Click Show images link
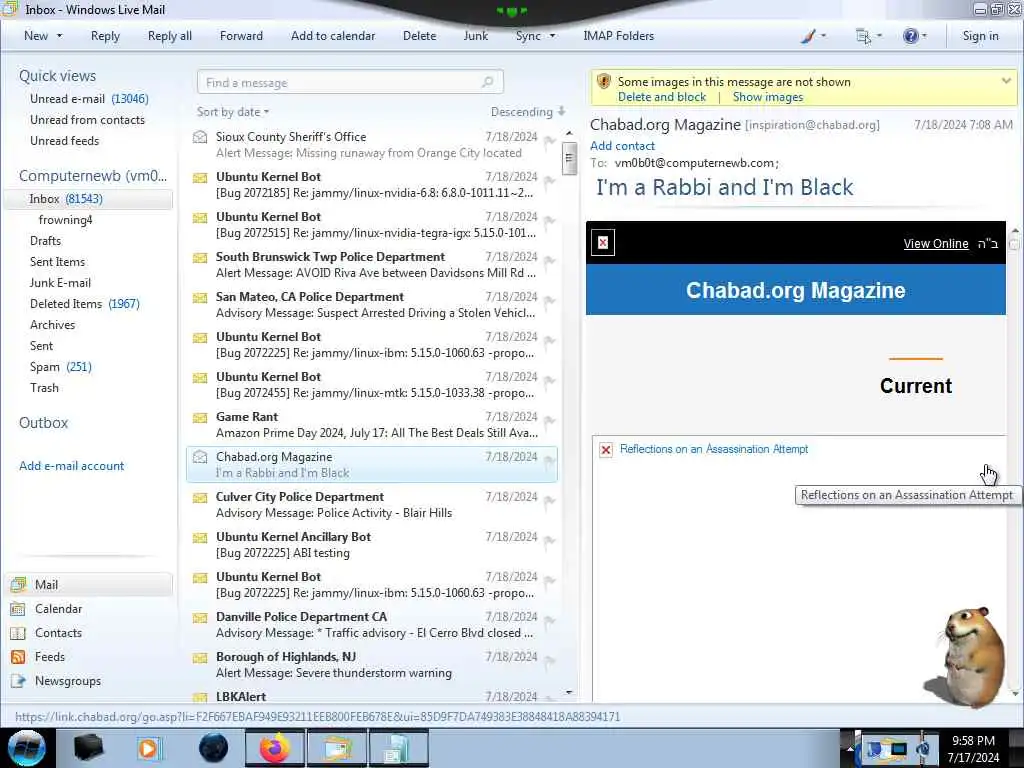The width and height of the screenshot is (1024, 768). [x=767, y=97]
